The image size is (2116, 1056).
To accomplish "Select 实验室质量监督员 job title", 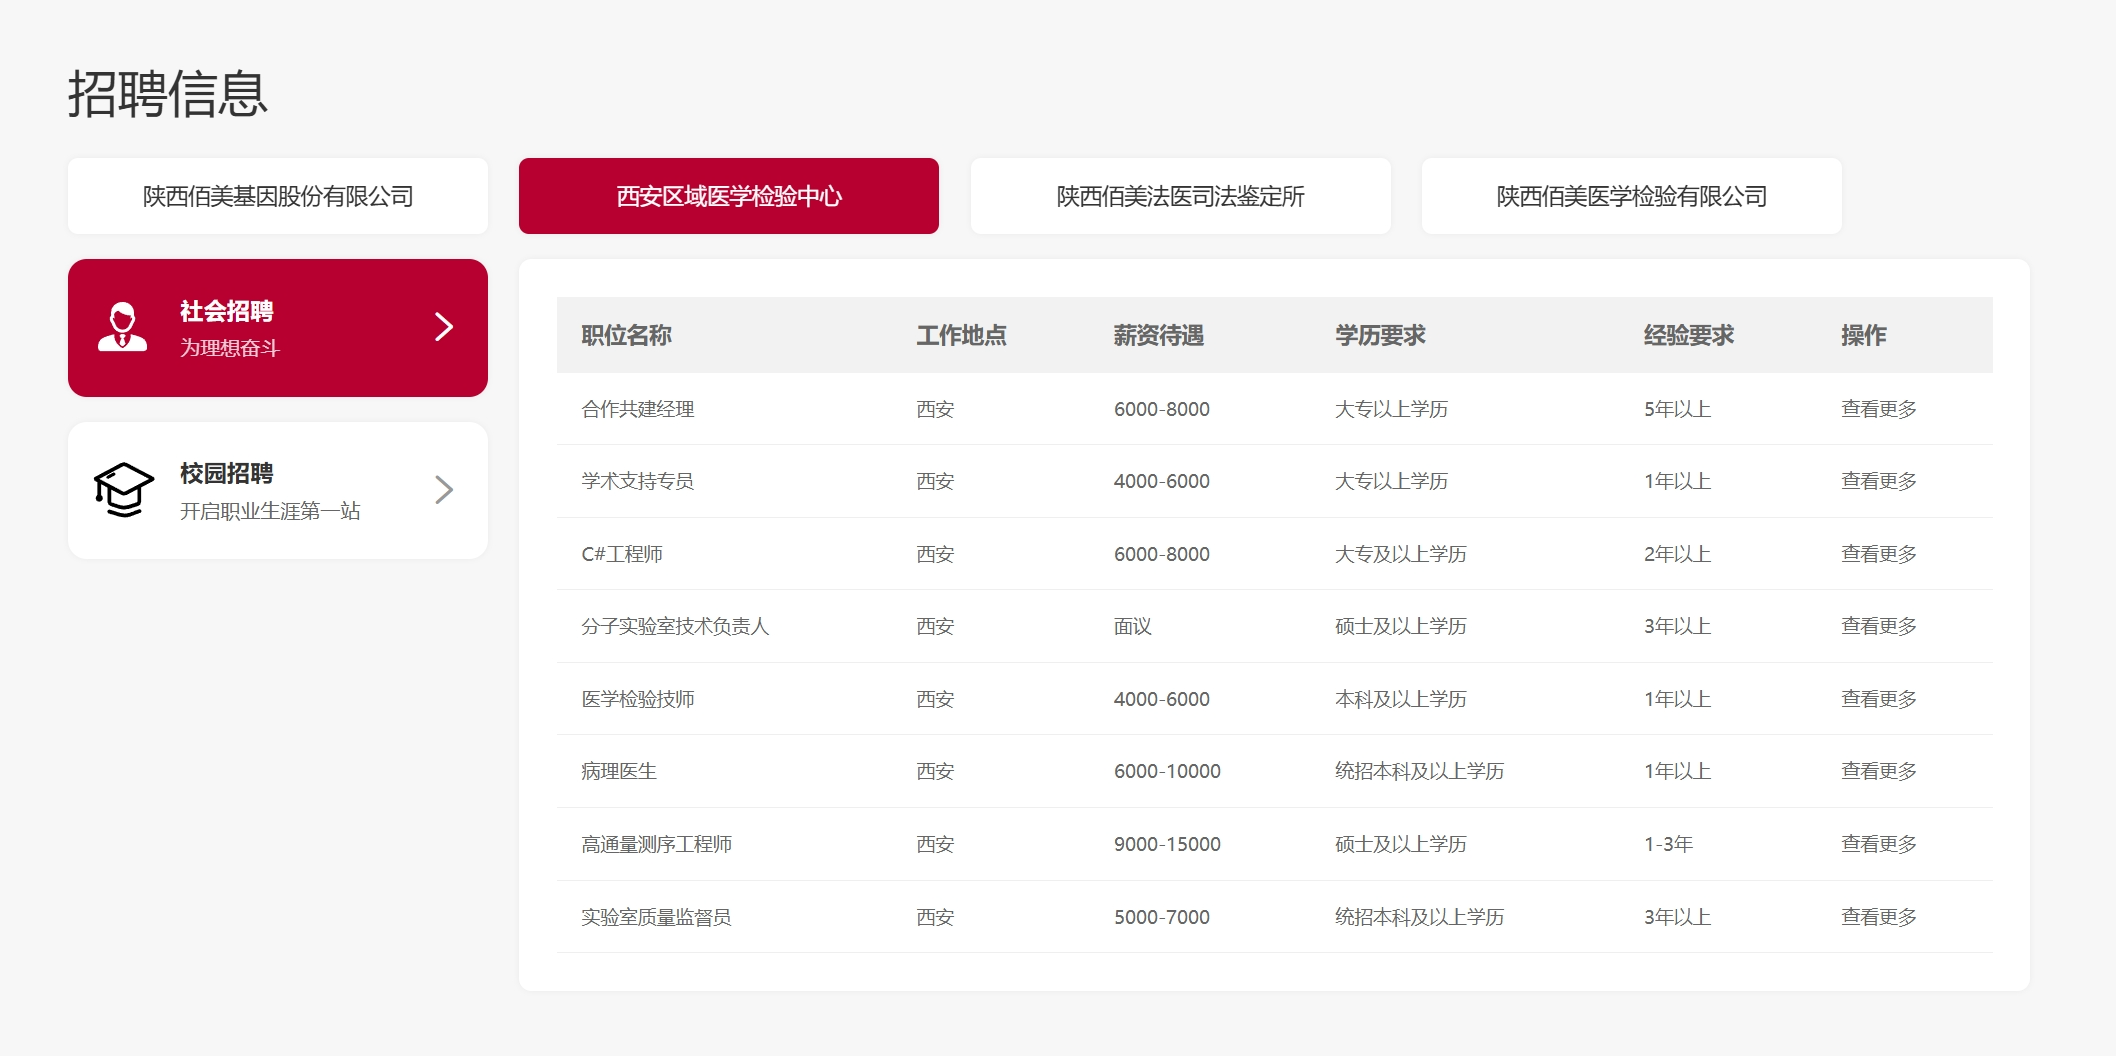I will coord(657,917).
